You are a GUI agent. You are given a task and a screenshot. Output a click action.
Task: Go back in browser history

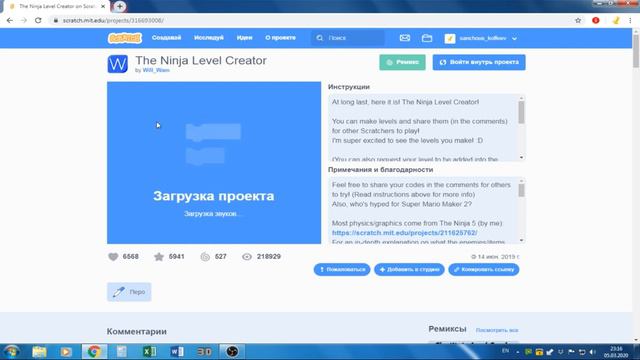coord(10,20)
